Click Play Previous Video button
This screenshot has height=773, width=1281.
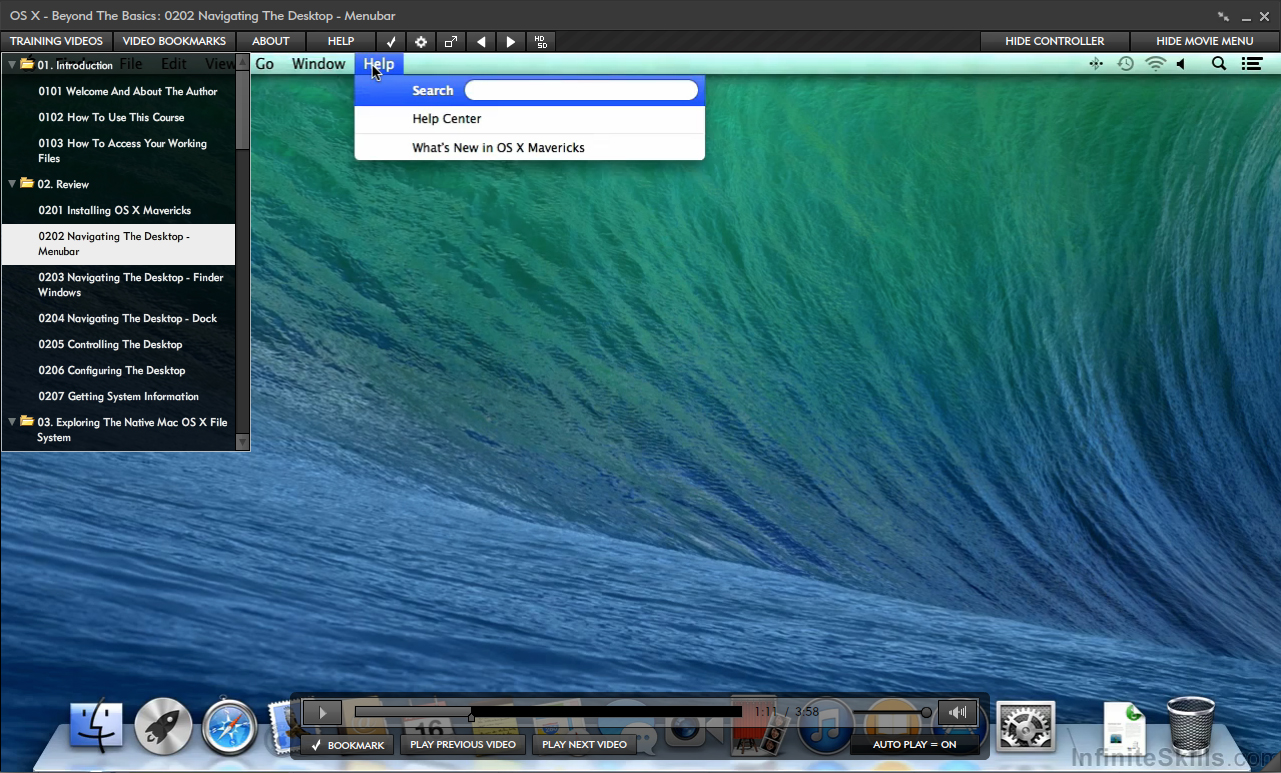coord(463,745)
